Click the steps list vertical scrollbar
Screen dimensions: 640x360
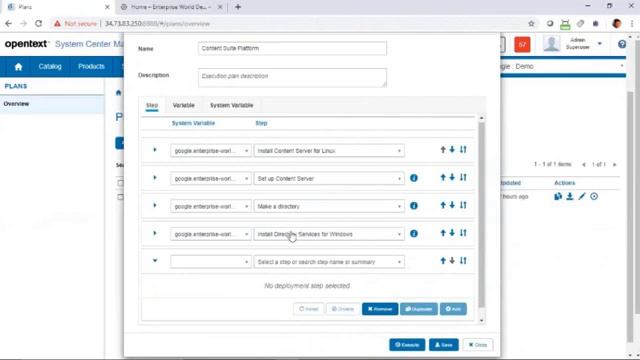tap(481, 215)
